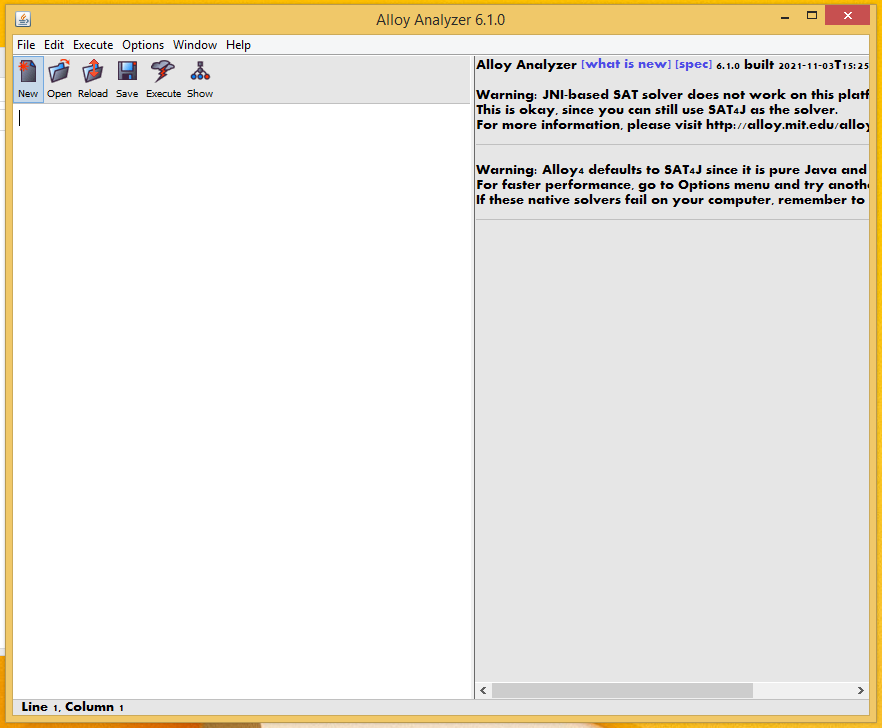Open the Help menu
882x728 pixels.
[238, 45]
